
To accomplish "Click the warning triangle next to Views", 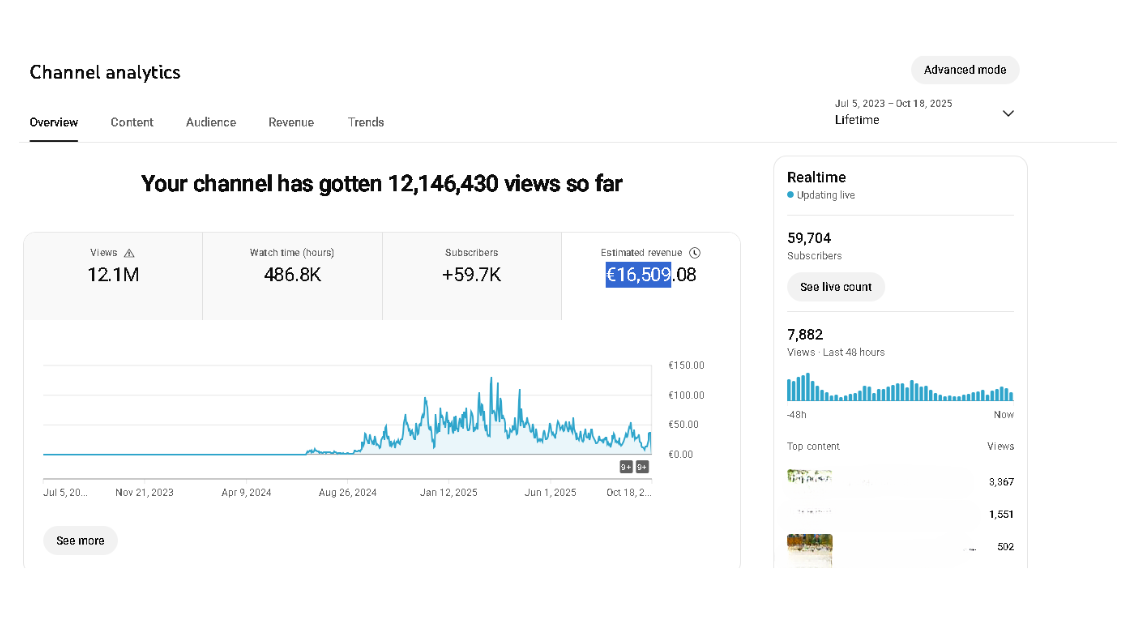I will 129,254.
